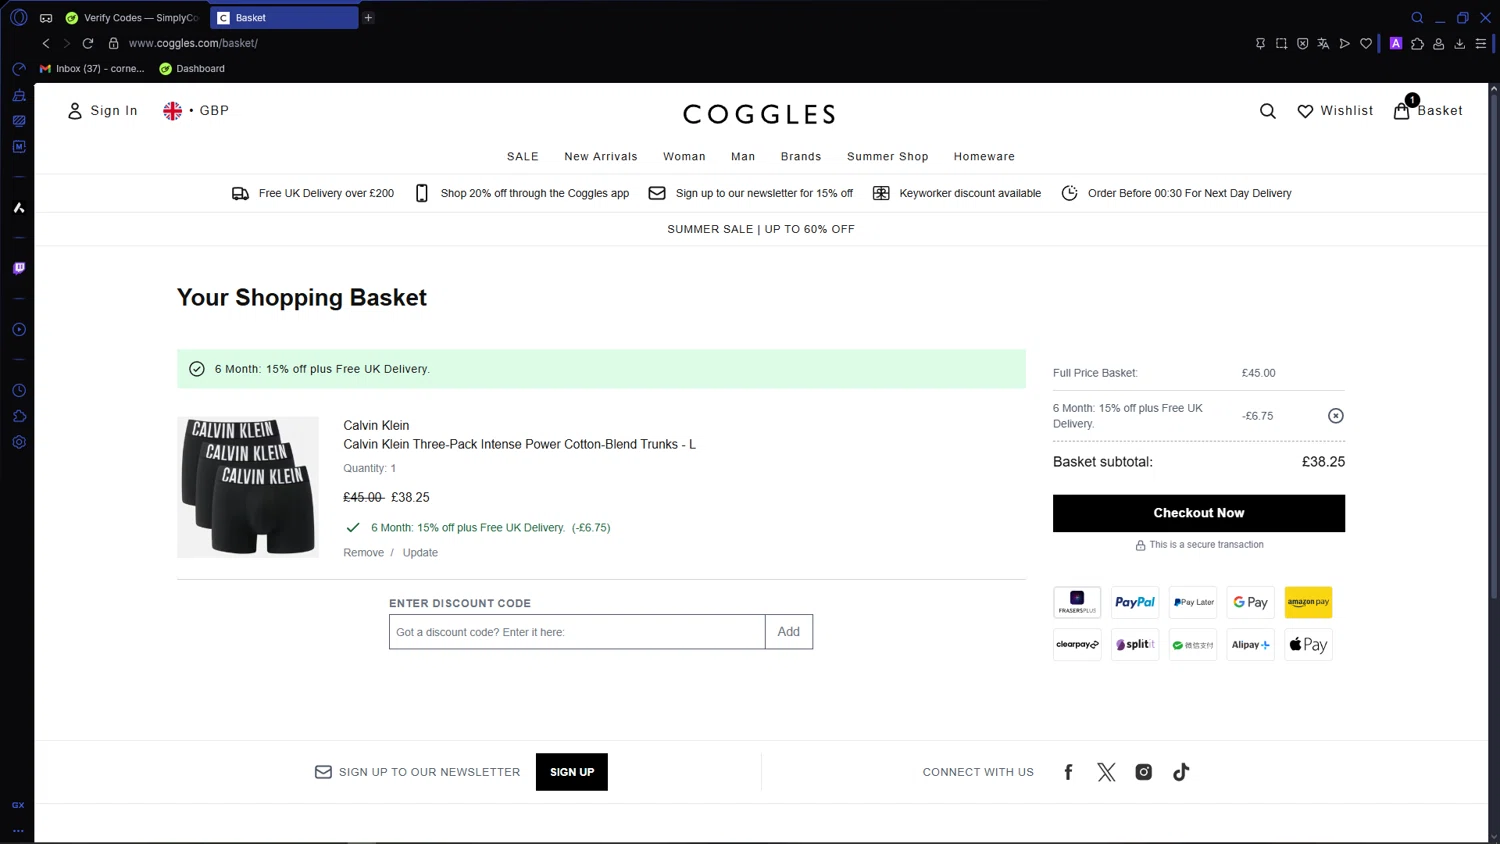Image resolution: width=1500 pixels, height=844 pixels.
Task: Open Settings gear icon in Opera sidebar
Action: click(19, 442)
